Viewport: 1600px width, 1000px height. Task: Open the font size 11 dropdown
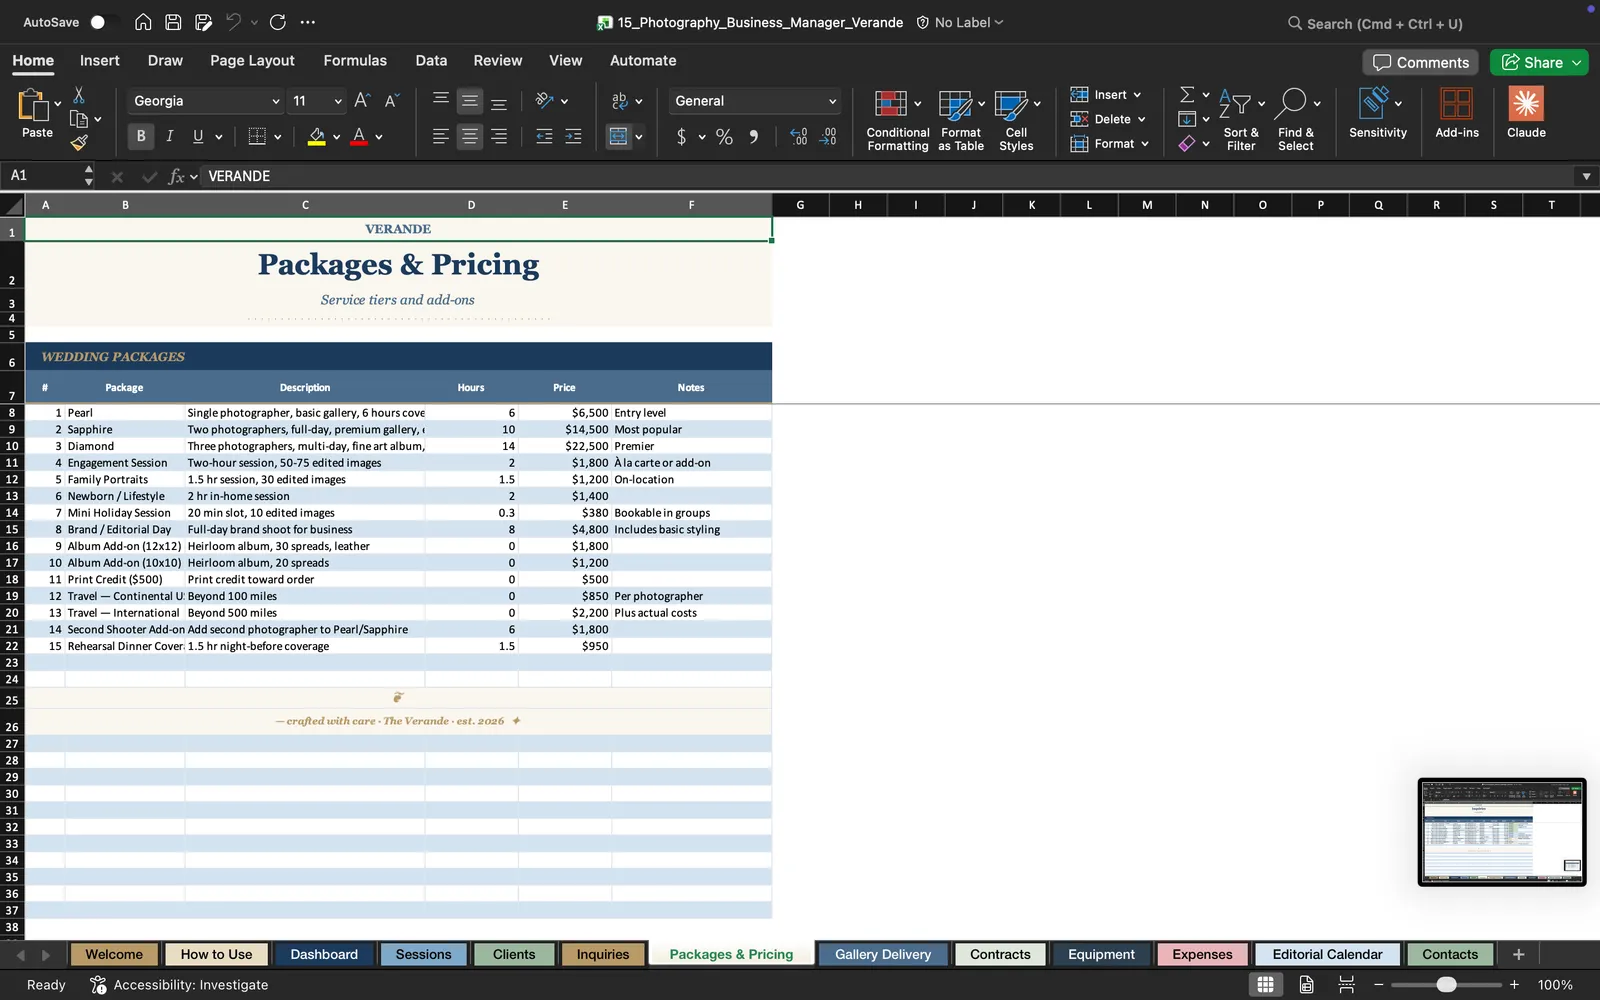[x=338, y=101]
